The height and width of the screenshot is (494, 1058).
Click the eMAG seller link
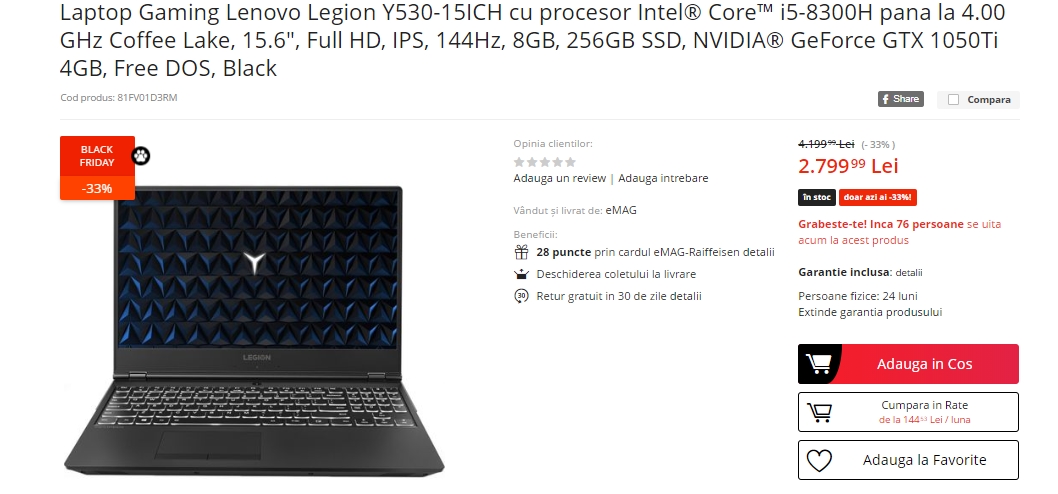point(621,210)
